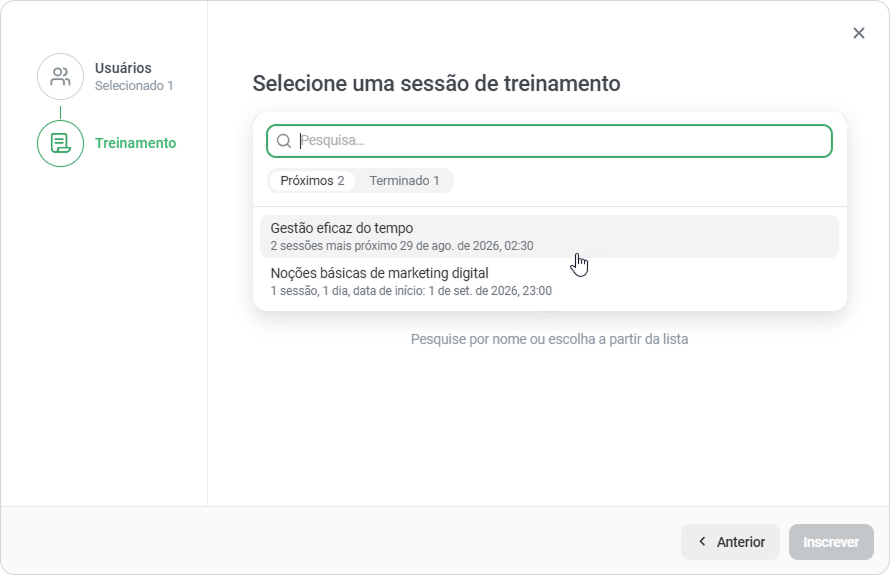Close the training enrollment dialog
The image size is (890, 575).
click(859, 33)
